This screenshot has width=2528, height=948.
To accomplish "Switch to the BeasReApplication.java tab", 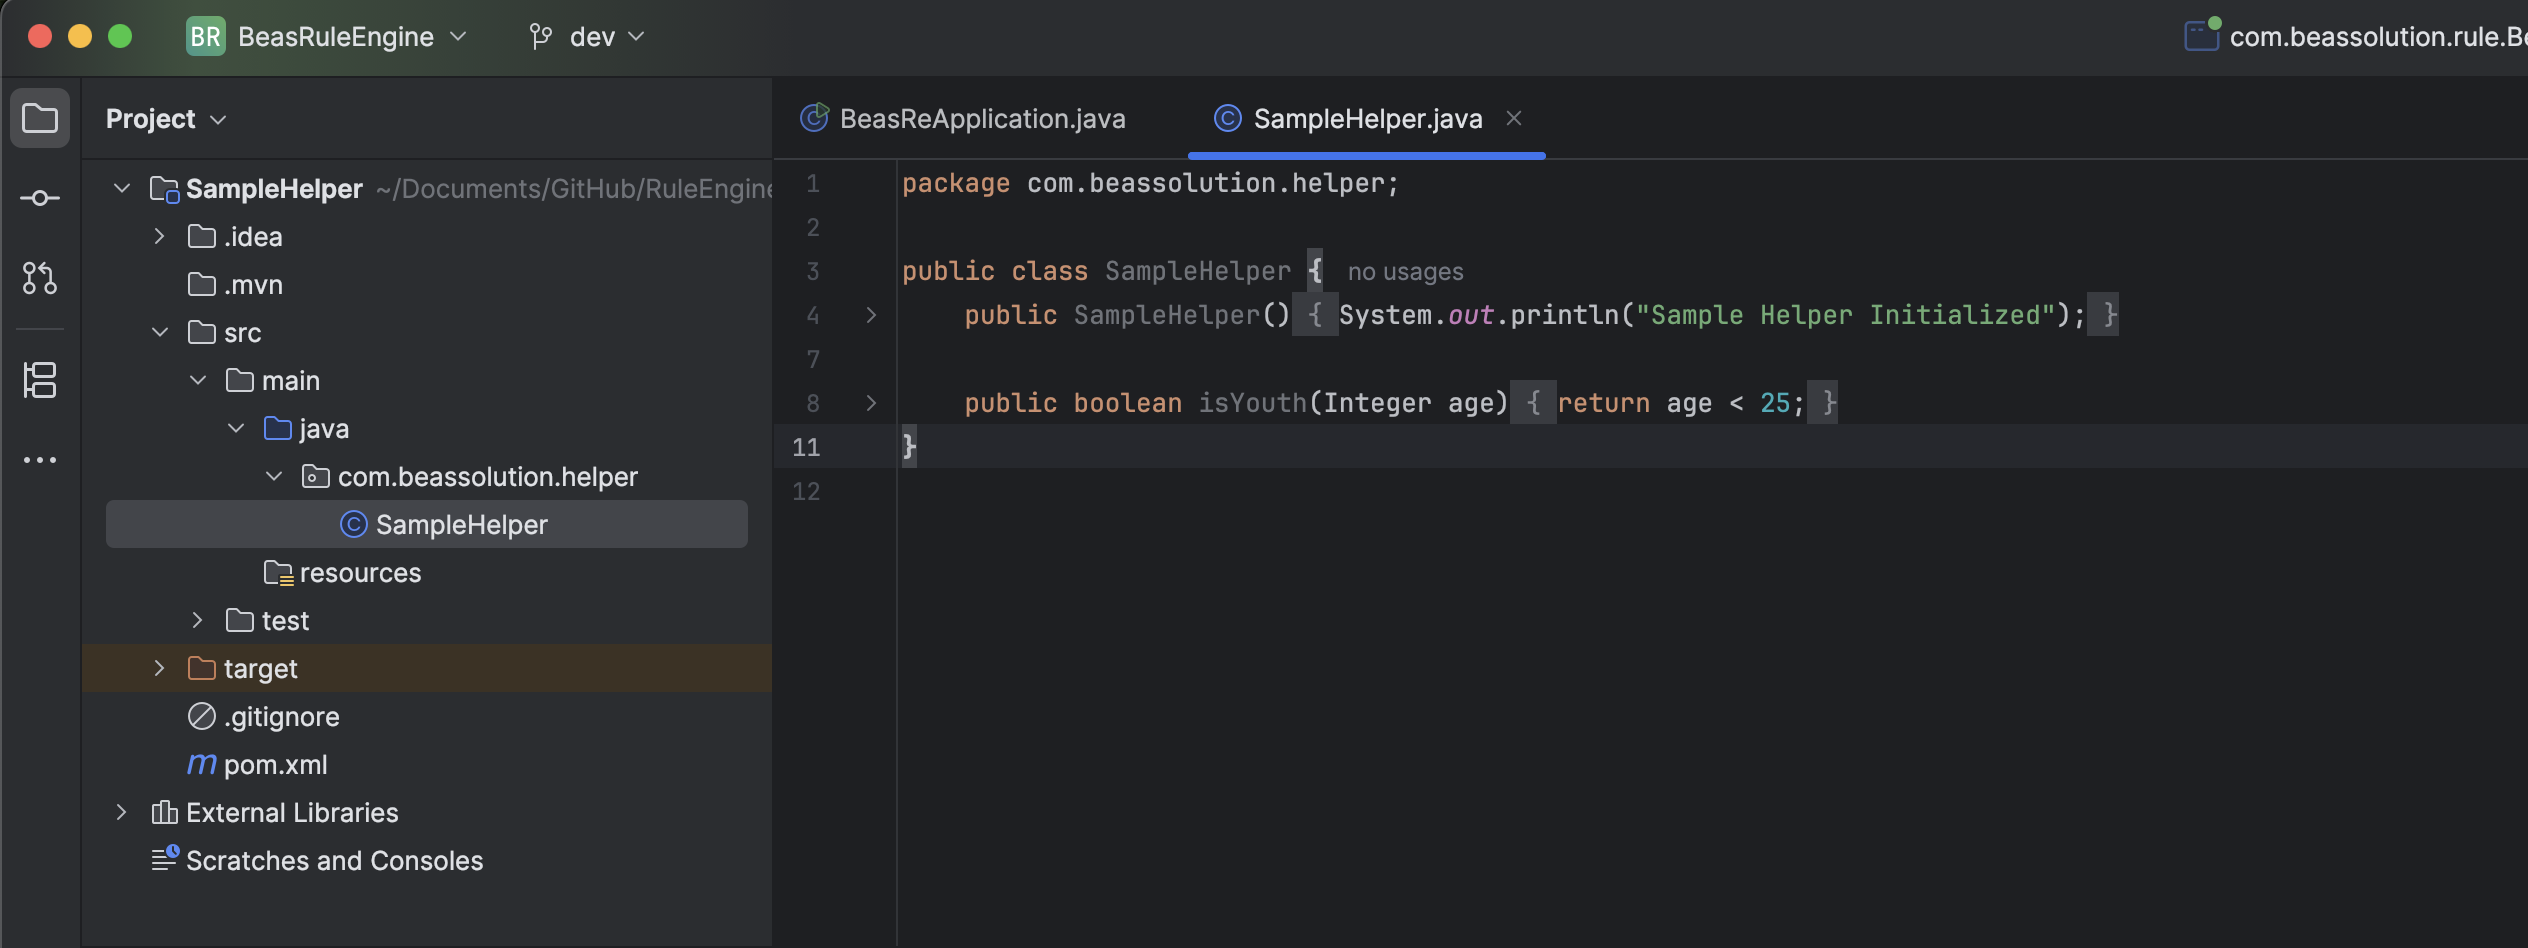I will pyautogui.click(x=964, y=119).
